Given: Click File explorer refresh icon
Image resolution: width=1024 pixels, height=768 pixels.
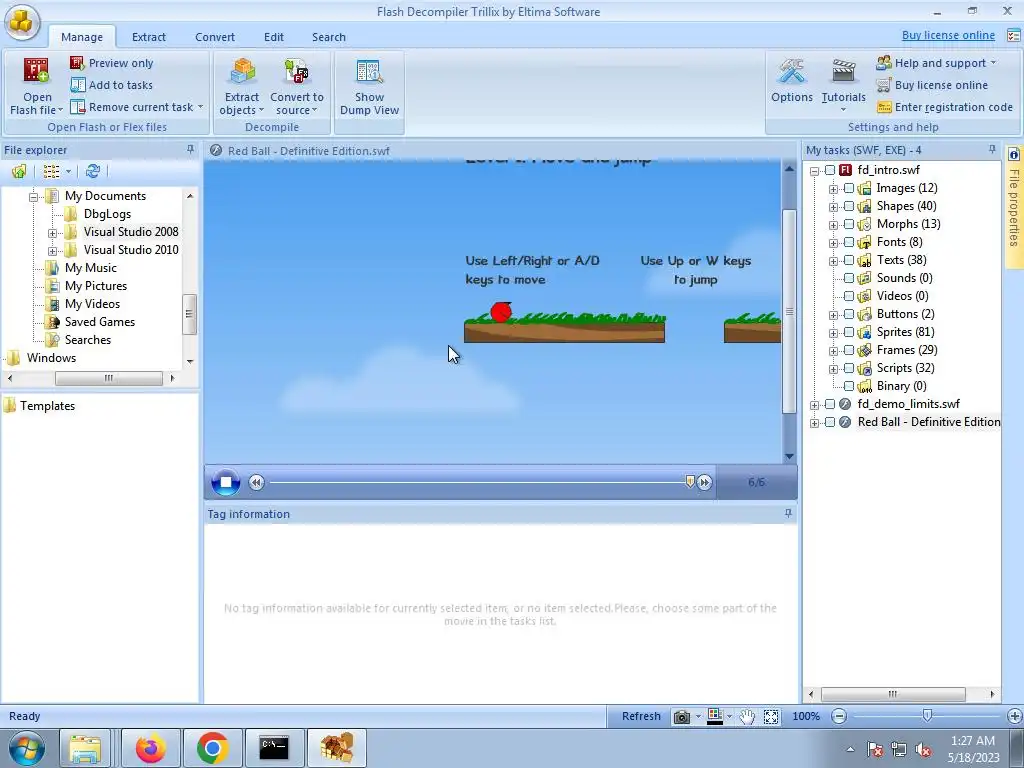Looking at the screenshot, I should click(93, 171).
